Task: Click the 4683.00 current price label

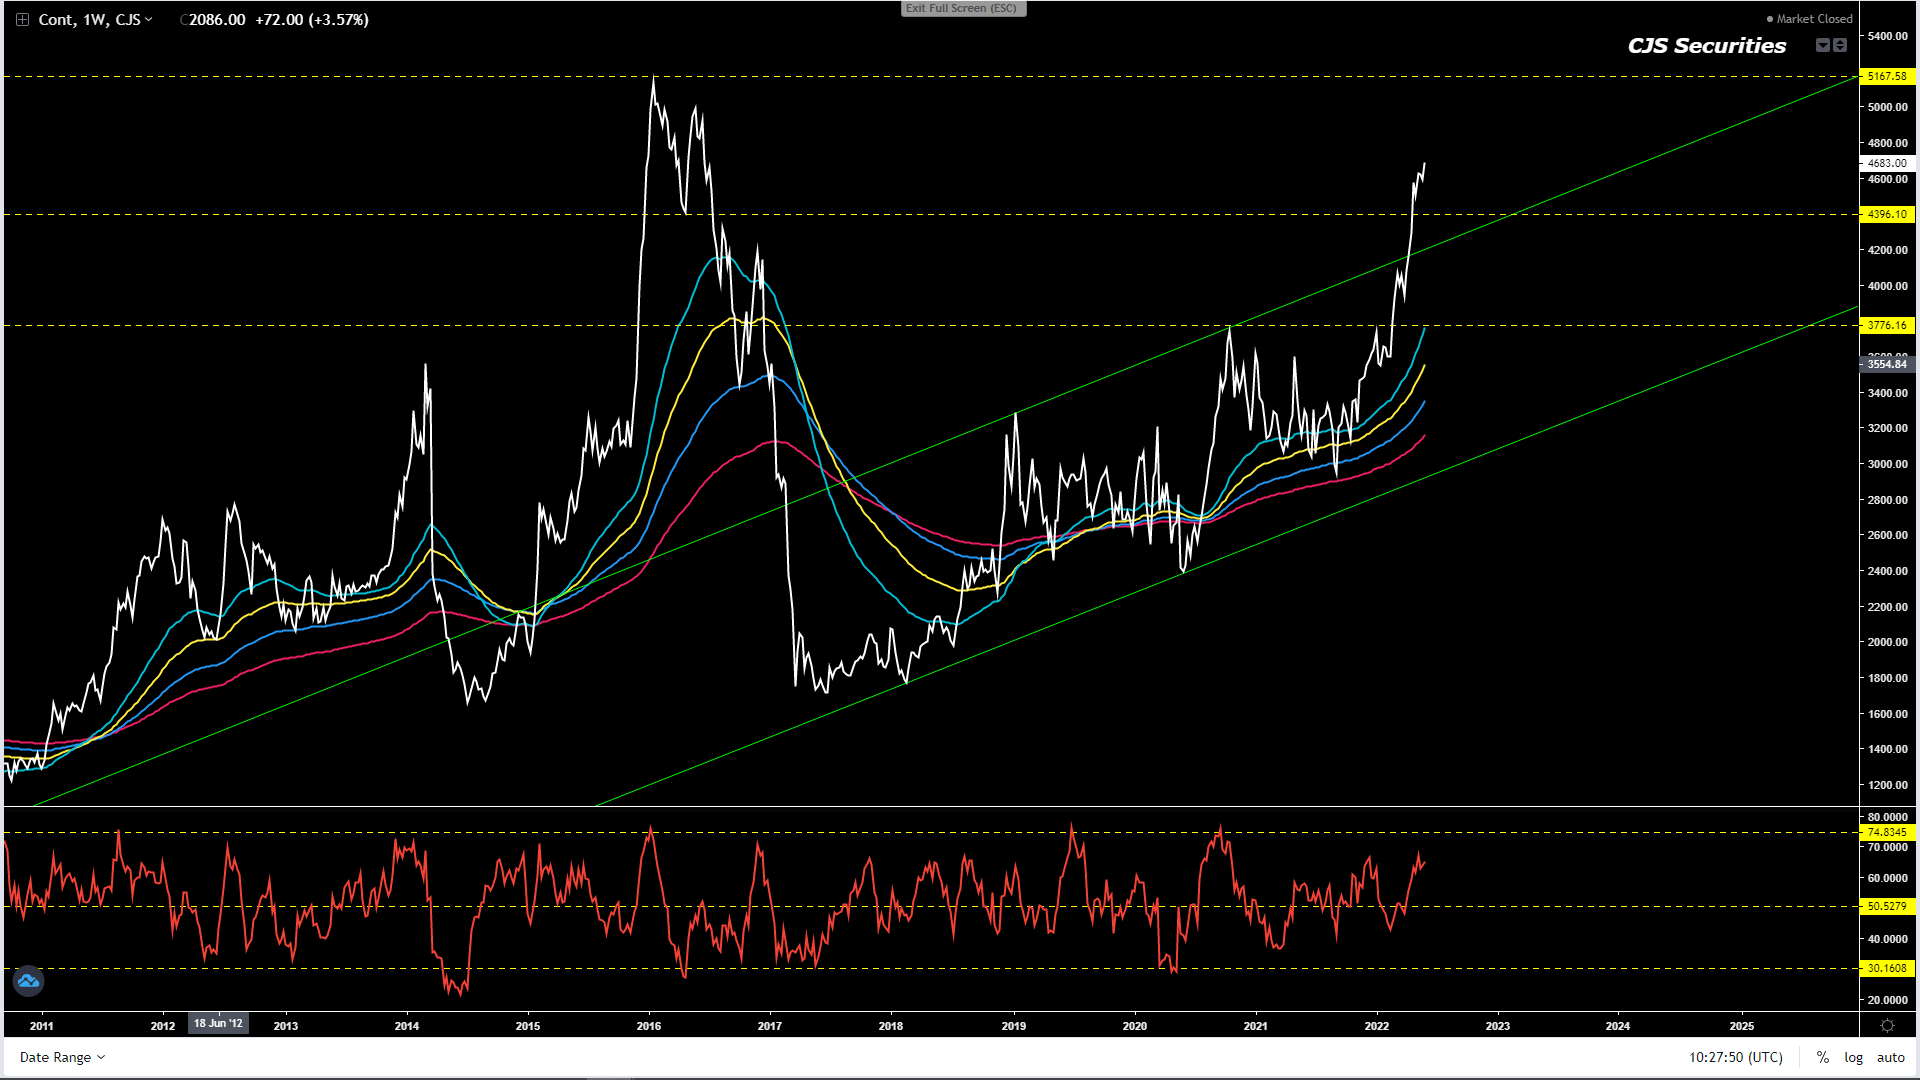Action: [x=1887, y=163]
